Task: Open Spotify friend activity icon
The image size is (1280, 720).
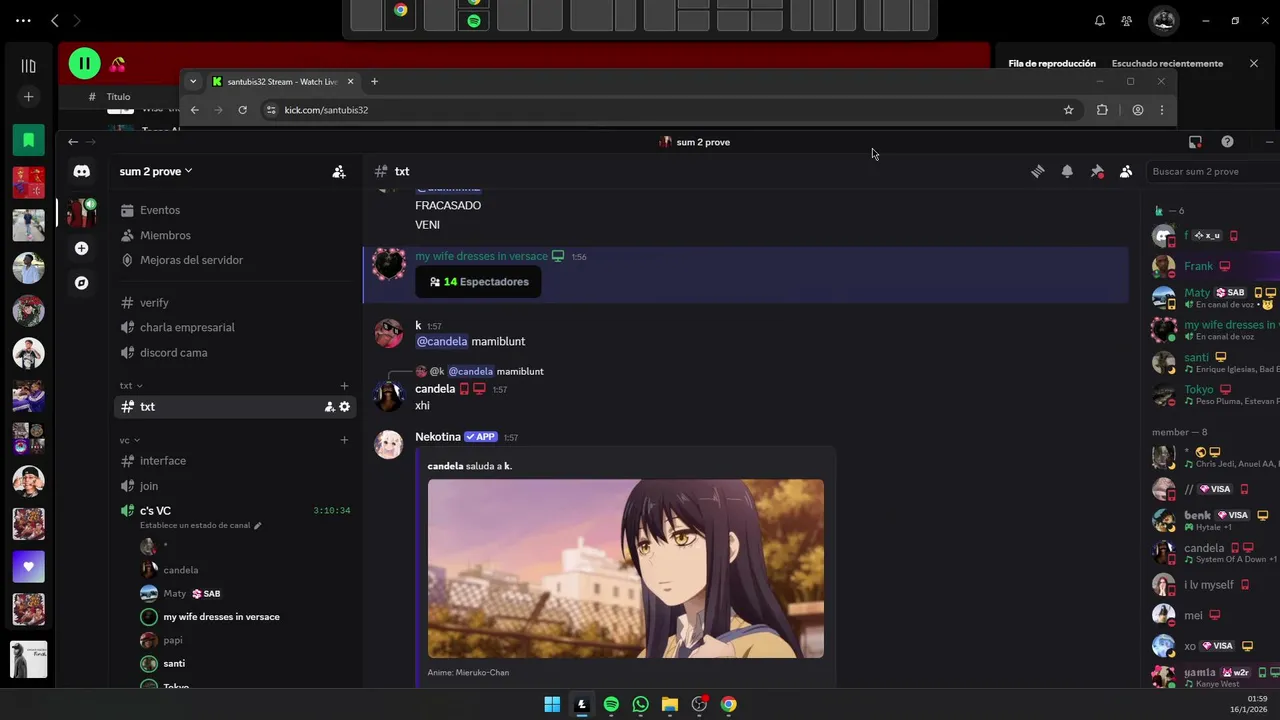Action: click(x=1127, y=20)
